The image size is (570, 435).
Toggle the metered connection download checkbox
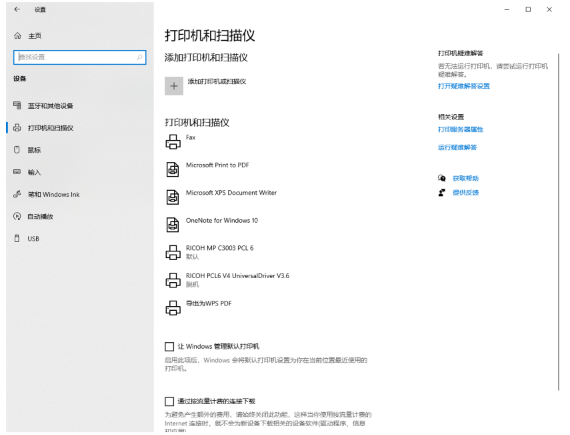[169, 401]
